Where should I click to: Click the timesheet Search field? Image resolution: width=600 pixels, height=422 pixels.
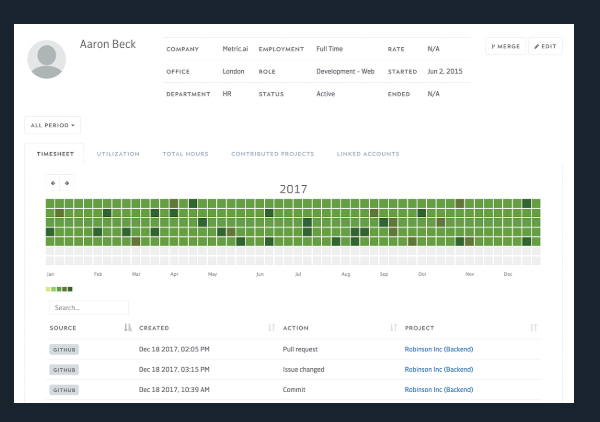89,308
